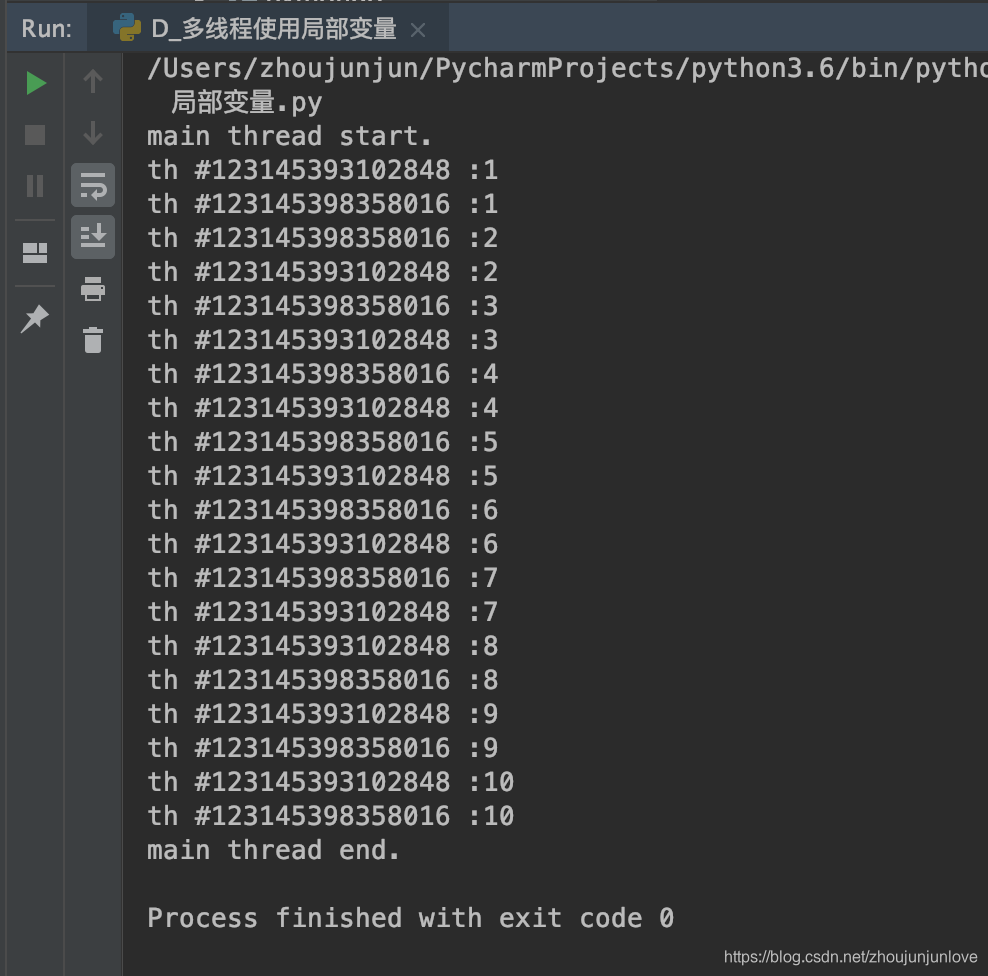Click the 'main thread start.' output line
988x976 pixels.
tap(289, 136)
